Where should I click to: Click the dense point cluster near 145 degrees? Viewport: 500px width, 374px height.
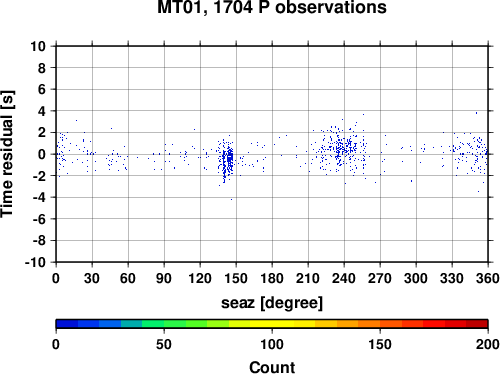227,159
